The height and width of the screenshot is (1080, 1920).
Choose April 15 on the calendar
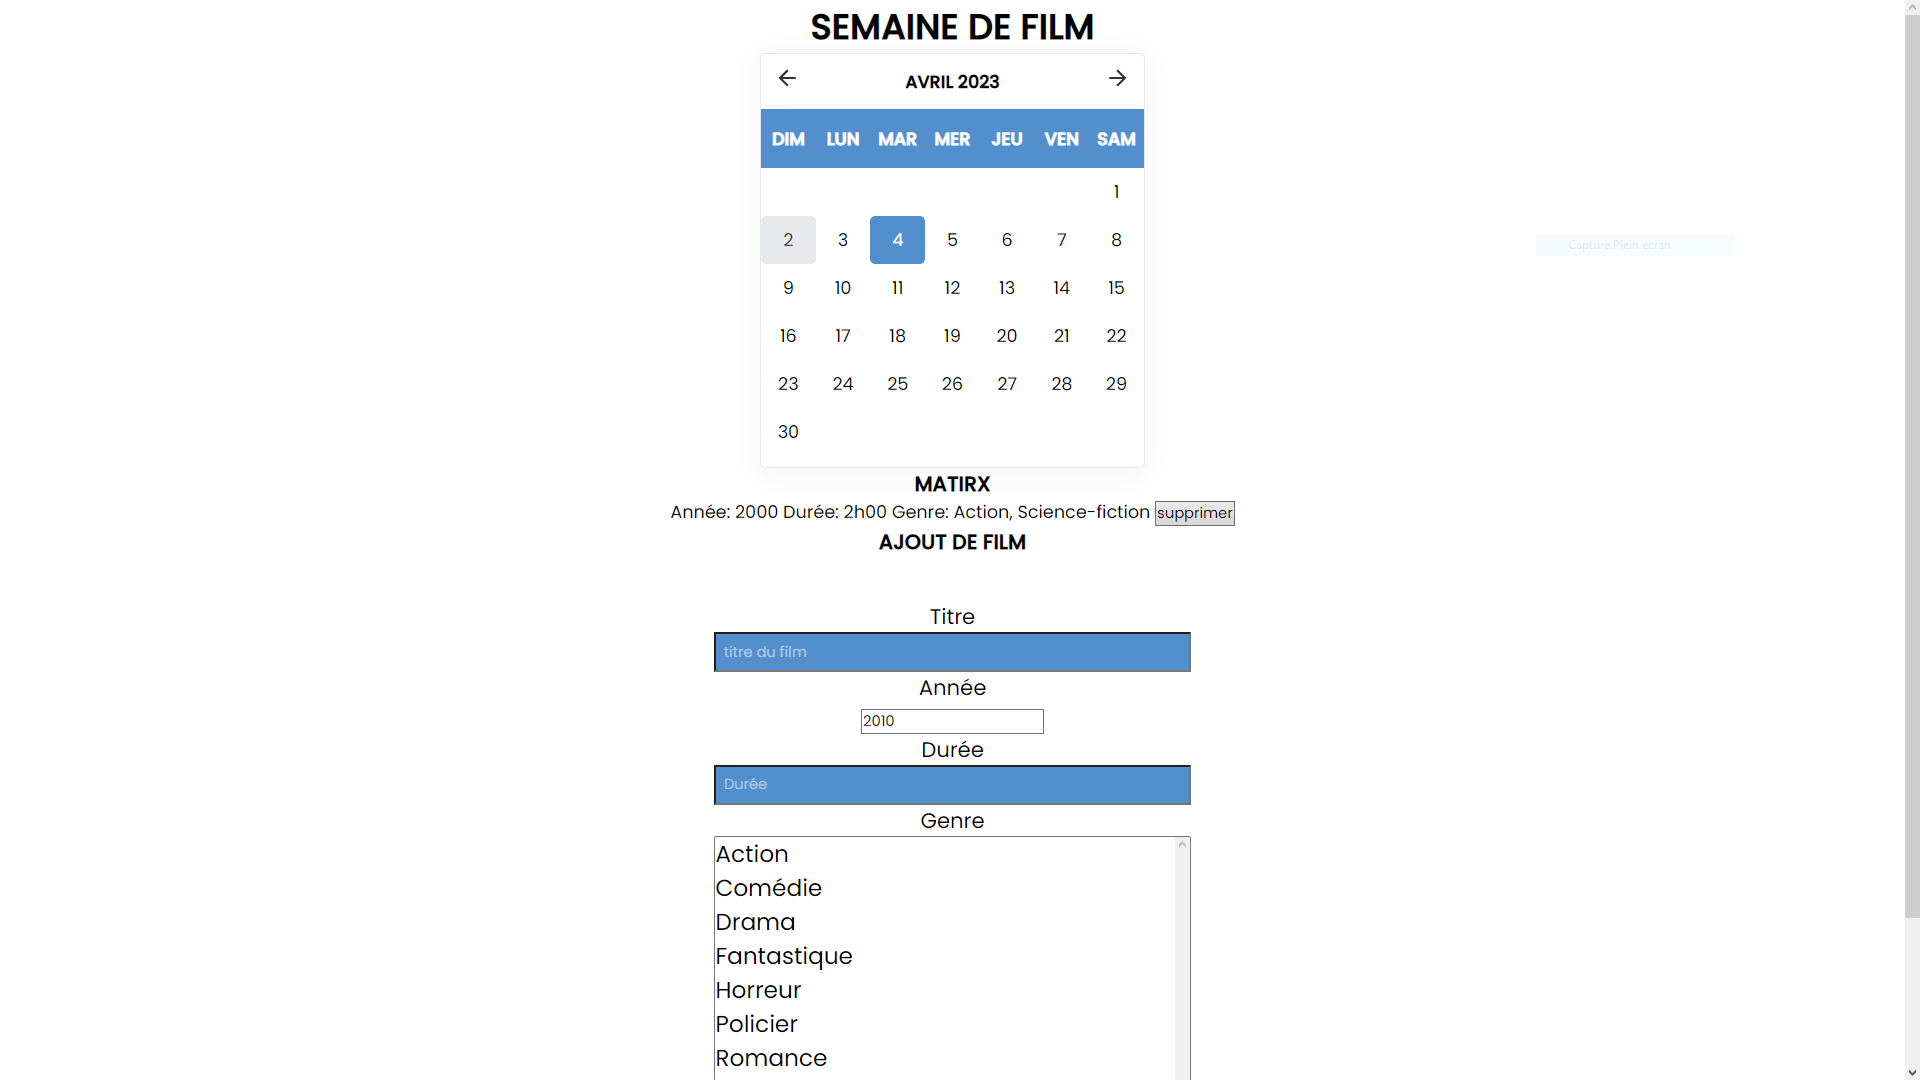pyautogui.click(x=1116, y=288)
